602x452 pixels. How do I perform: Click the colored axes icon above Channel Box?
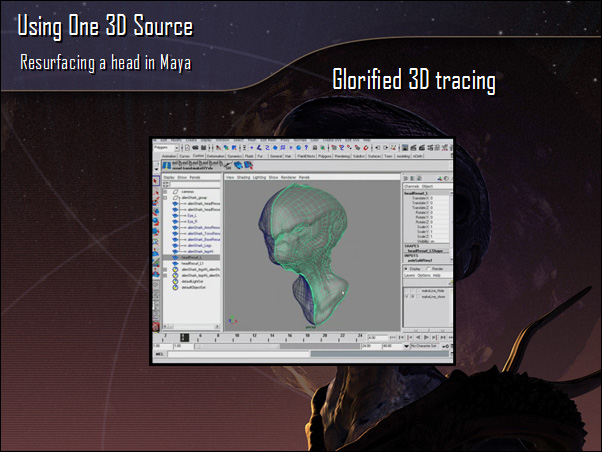[x=440, y=179]
